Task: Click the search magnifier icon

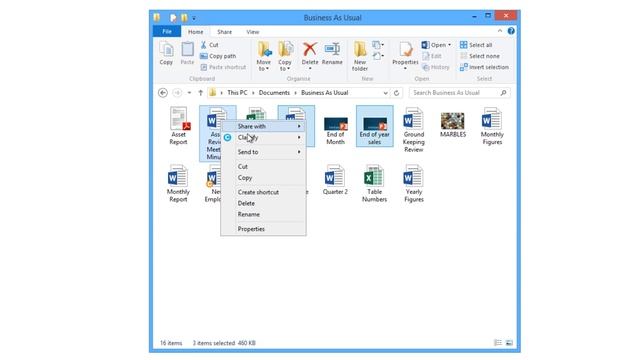Action: click(x=504, y=93)
